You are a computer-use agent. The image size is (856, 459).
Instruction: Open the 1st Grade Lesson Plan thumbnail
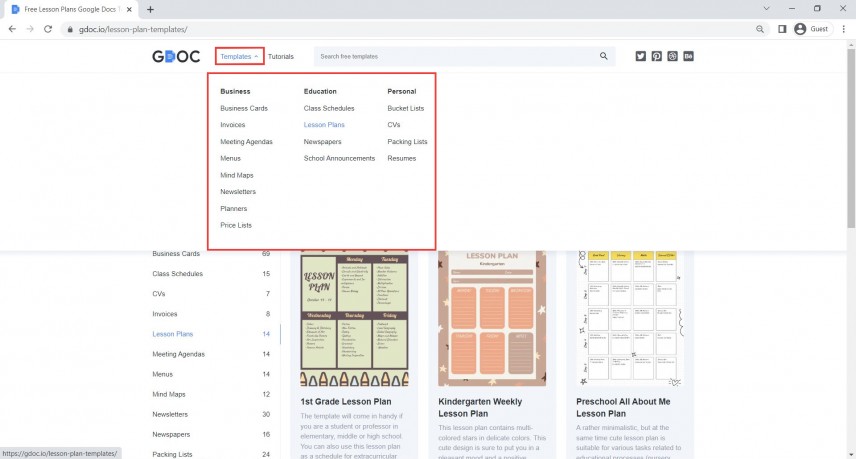(x=354, y=319)
